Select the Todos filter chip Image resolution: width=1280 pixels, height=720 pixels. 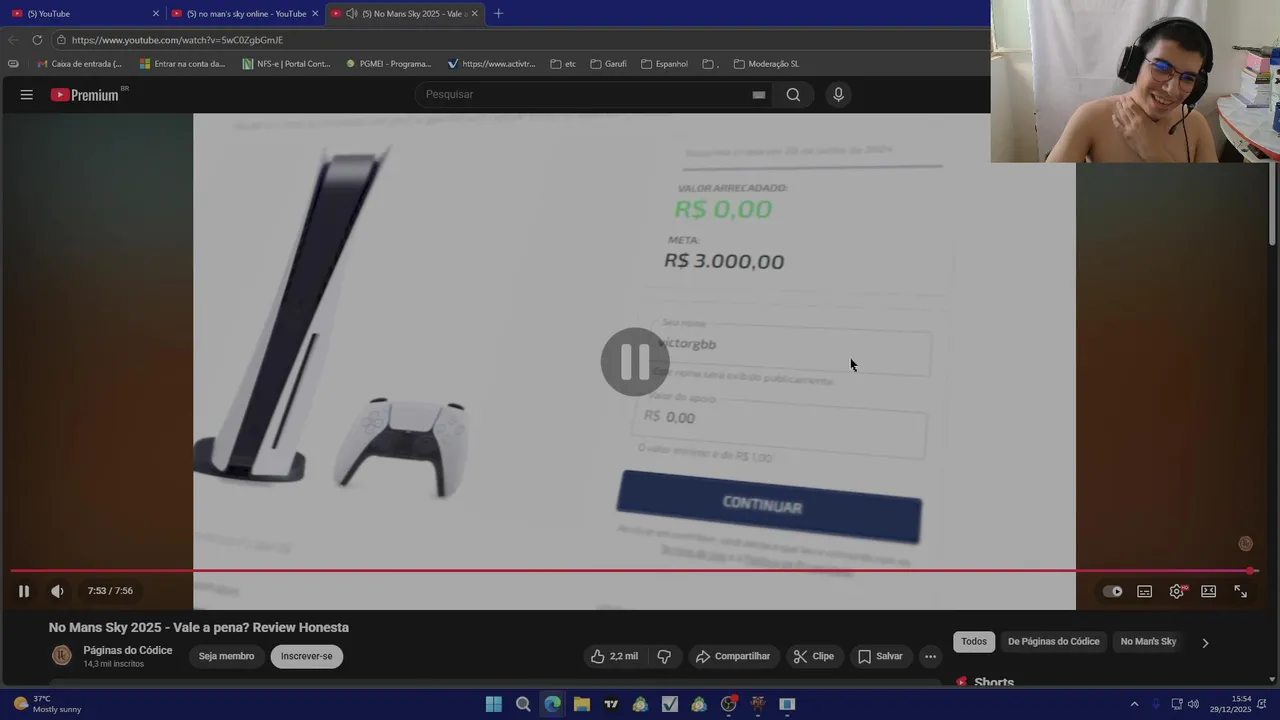click(974, 641)
